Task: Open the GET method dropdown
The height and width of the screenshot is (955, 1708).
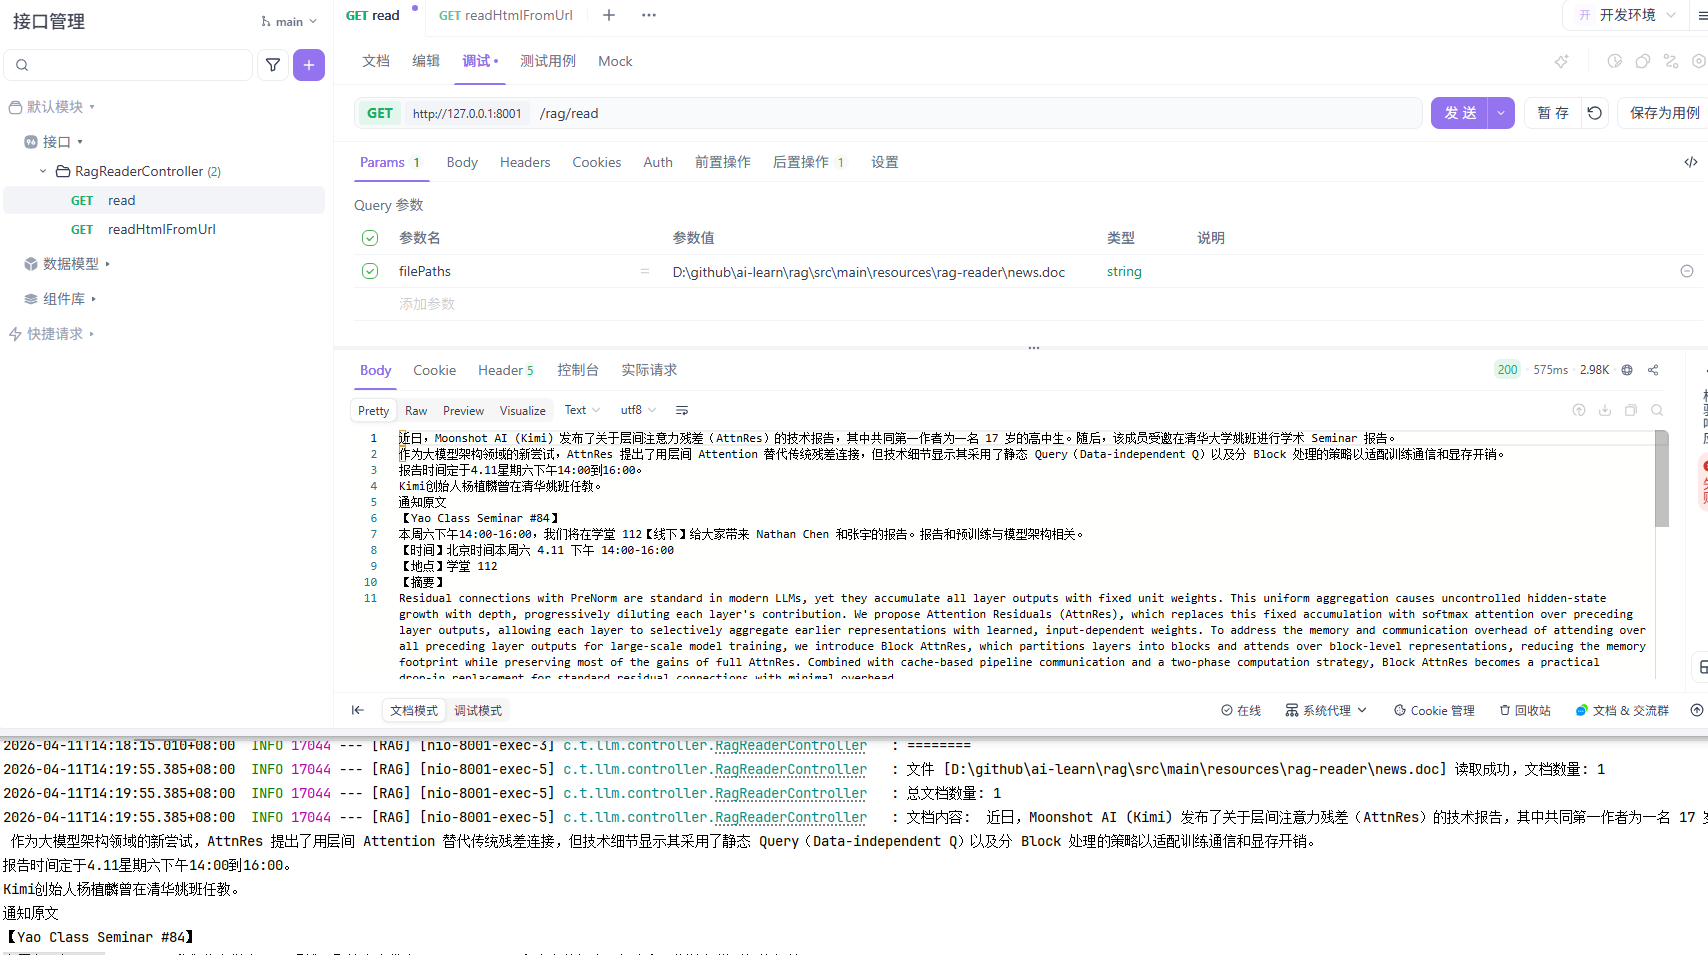Action: point(380,113)
